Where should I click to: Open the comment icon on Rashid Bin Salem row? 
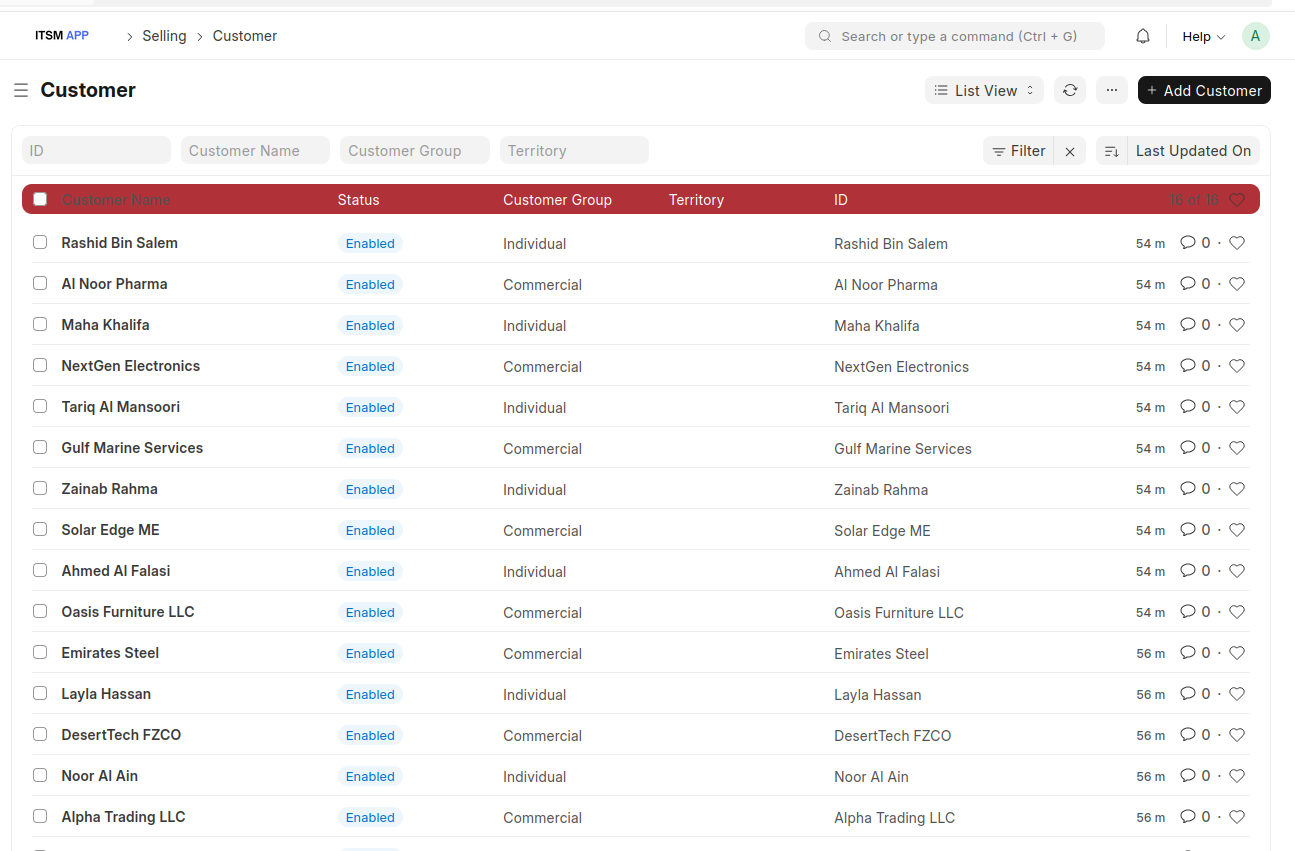(1188, 242)
